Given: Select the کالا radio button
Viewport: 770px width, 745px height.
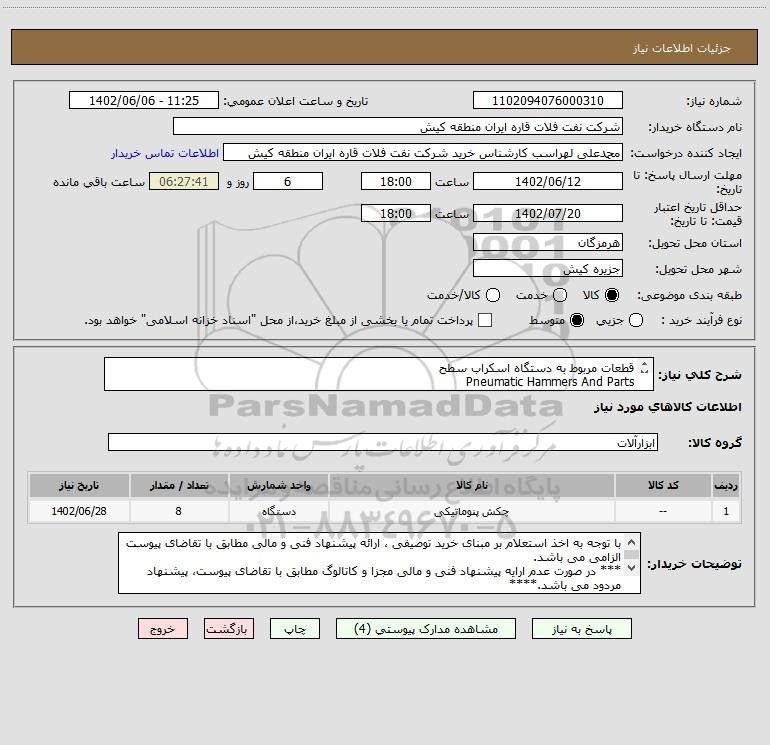Looking at the screenshot, I should (612, 295).
